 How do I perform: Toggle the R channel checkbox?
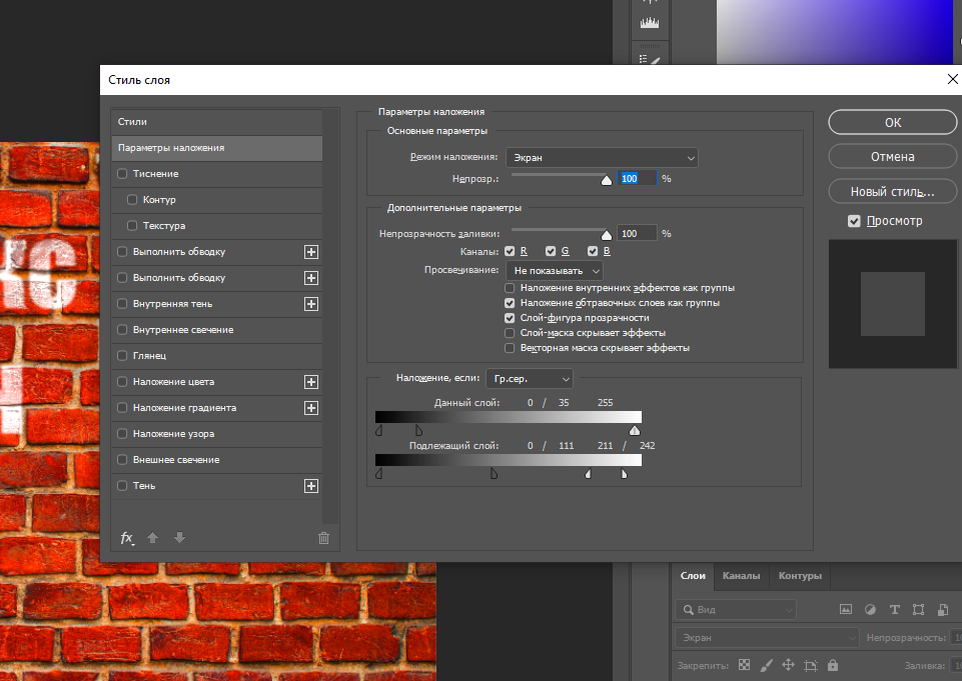pyautogui.click(x=509, y=251)
